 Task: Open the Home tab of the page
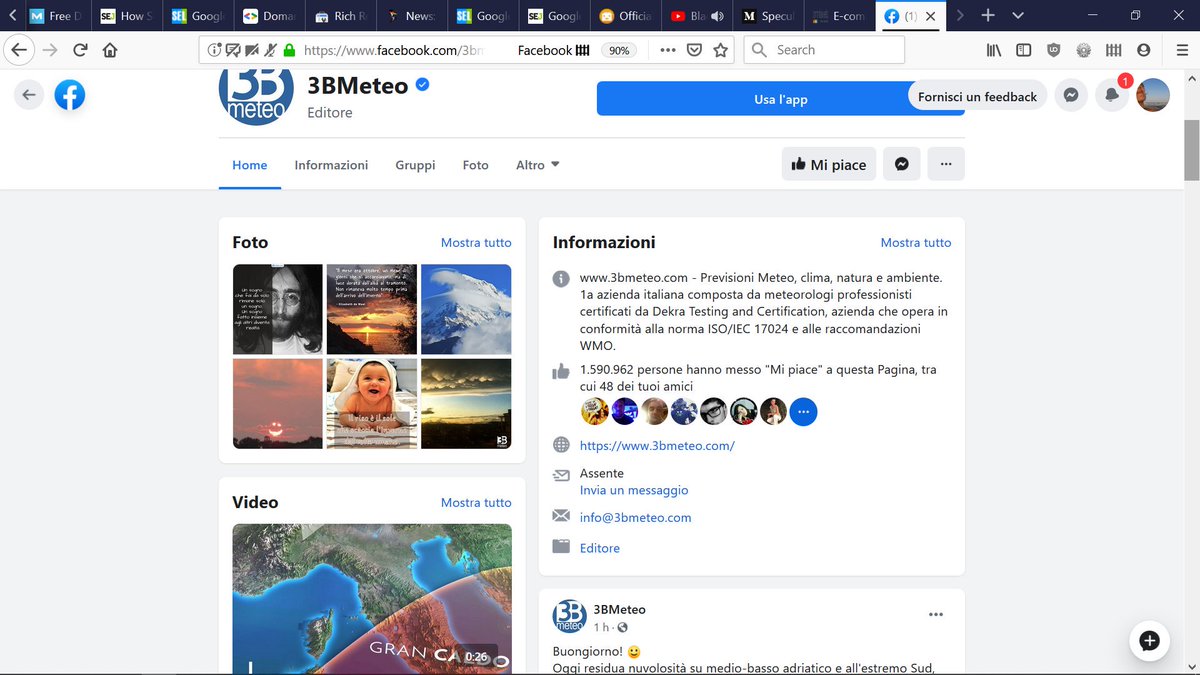tap(250, 165)
